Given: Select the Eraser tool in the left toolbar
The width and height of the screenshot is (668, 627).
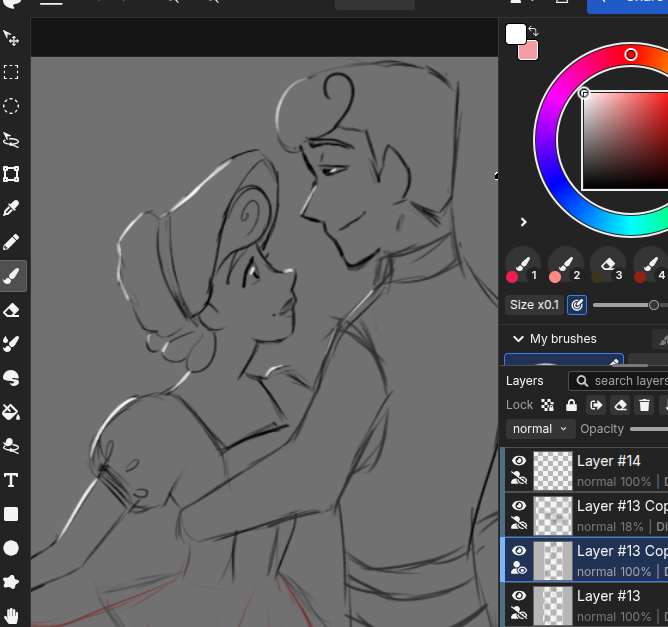Looking at the screenshot, I should [x=11, y=310].
